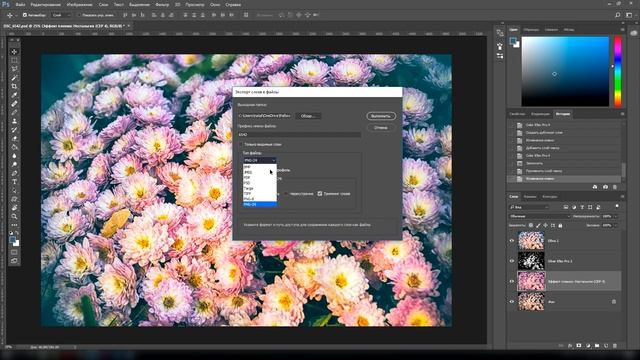Click the delete layer trash icon at Layers bottom
Image resolution: width=640 pixels, height=360 pixels.
coord(615,346)
